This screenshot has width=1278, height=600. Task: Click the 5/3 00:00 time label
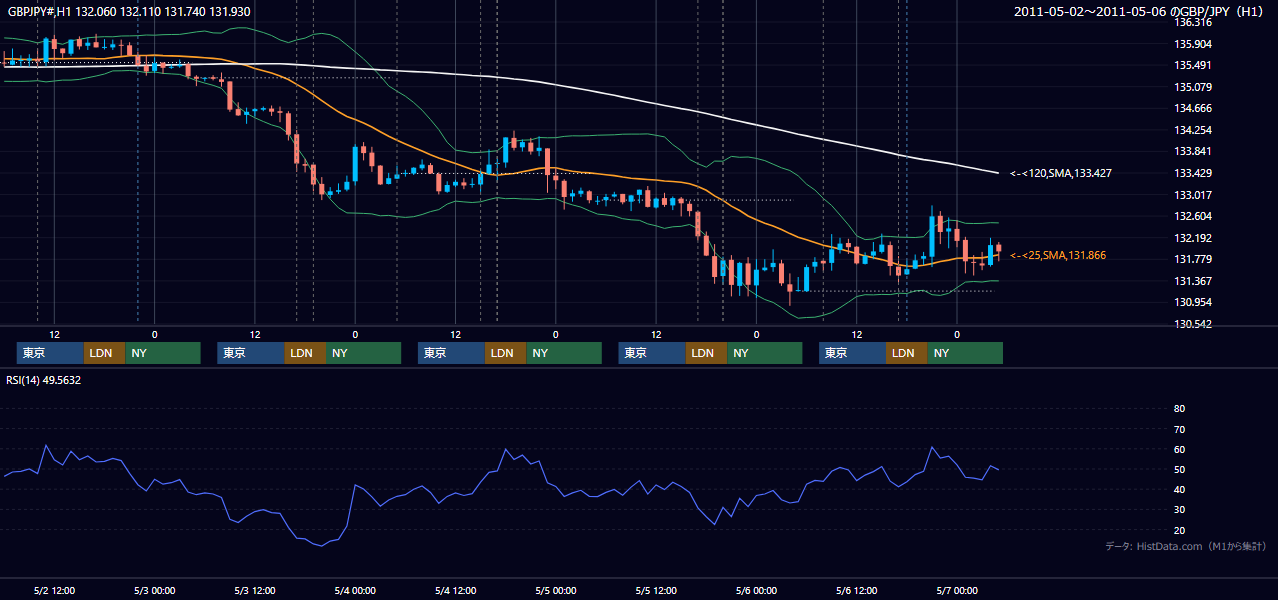click(154, 590)
